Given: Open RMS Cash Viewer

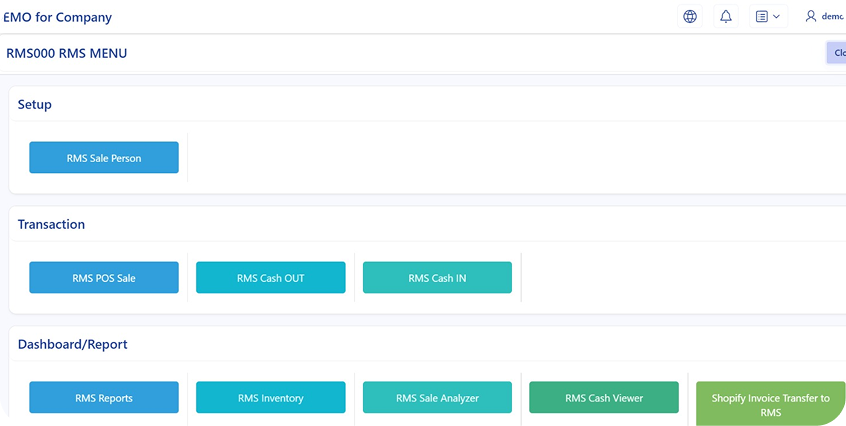Looking at the screenshot, I should pyautogui.click(x=603, y=398).
